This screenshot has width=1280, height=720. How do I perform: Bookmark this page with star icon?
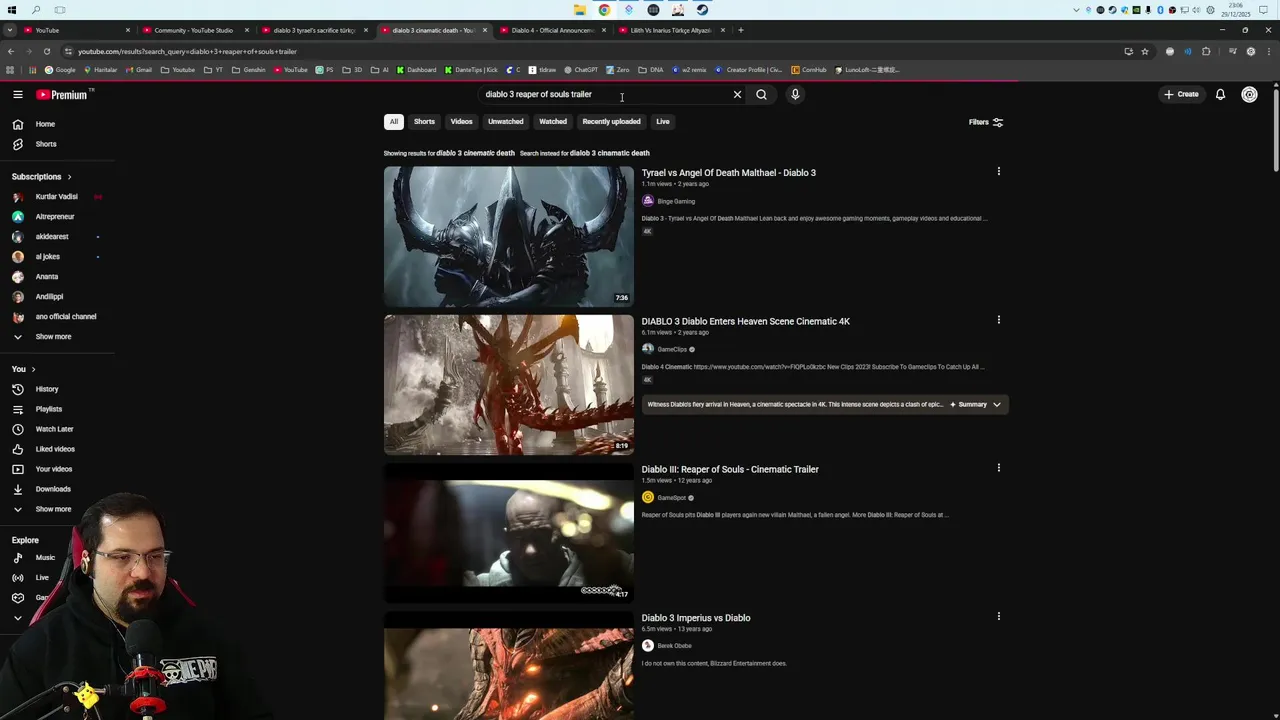tap(1145, 51)
